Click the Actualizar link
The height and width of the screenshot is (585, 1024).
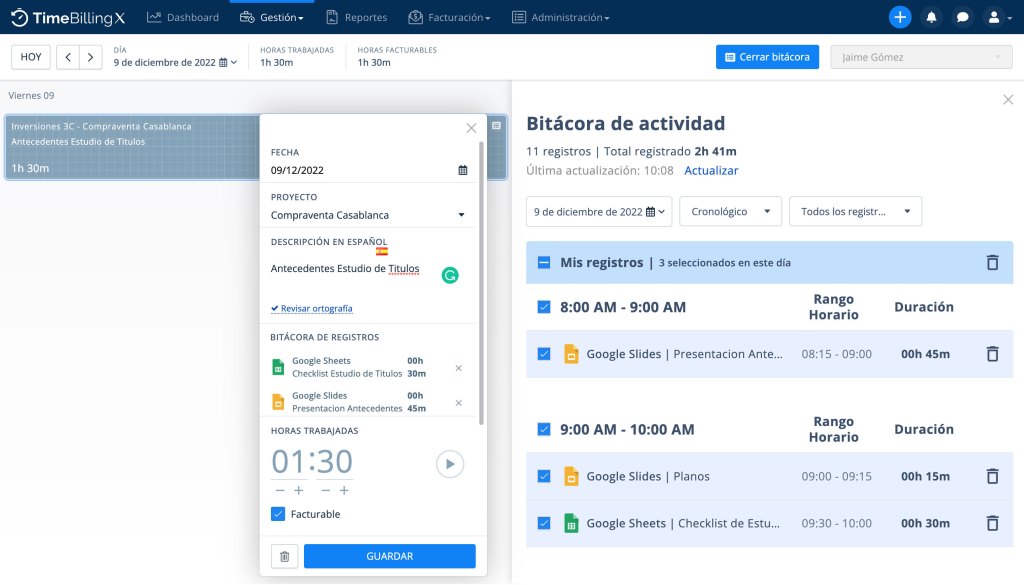pos(711,170)
